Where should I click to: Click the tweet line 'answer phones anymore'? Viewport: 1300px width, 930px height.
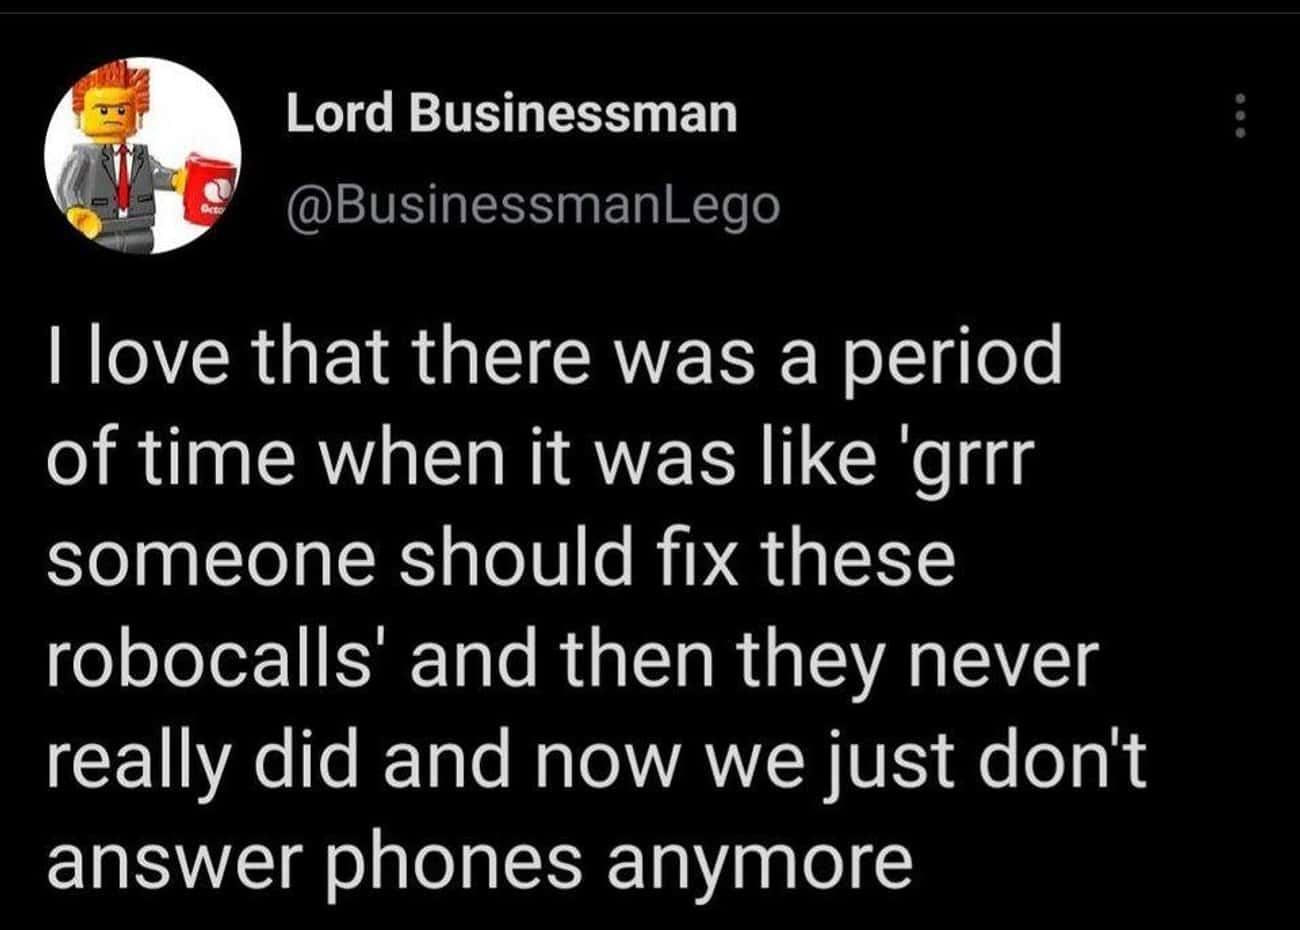point(479,862)
